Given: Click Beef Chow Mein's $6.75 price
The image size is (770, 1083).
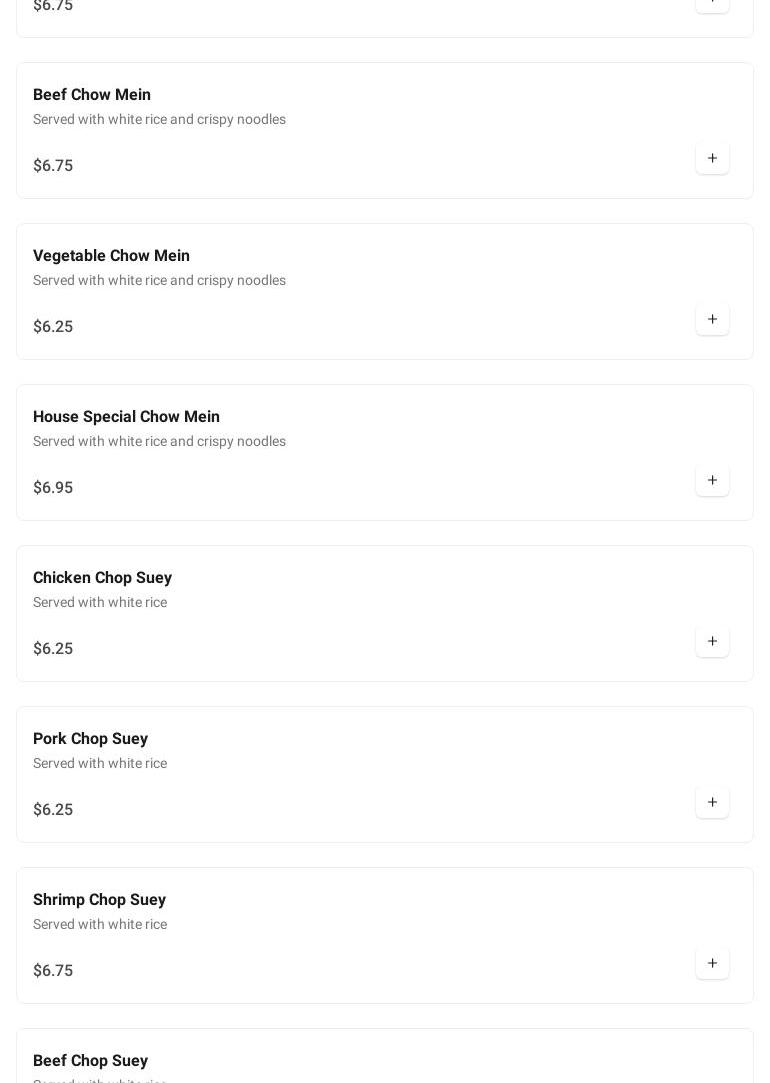Looking at the screenshot, I should coord(53,166).
